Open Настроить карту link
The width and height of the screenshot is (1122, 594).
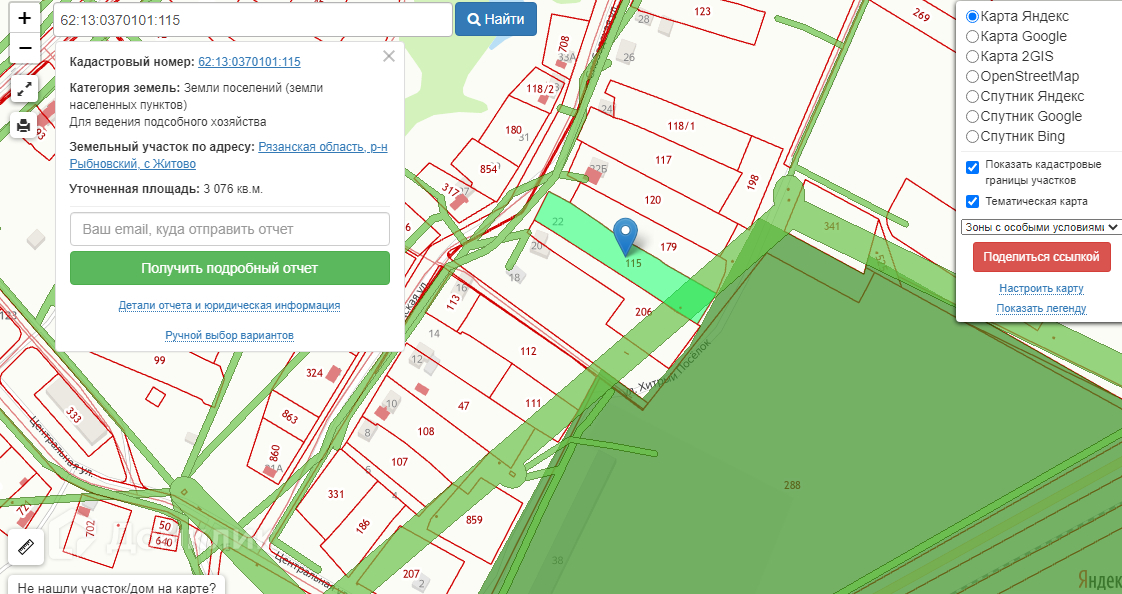click(1041, 288)
